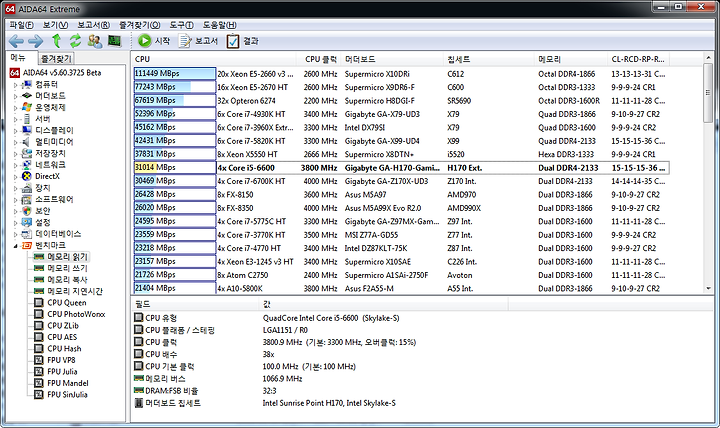This screenshot has width=720, height=428.
Task: Sort by 마더보드 column header
Action: (394, 59)
